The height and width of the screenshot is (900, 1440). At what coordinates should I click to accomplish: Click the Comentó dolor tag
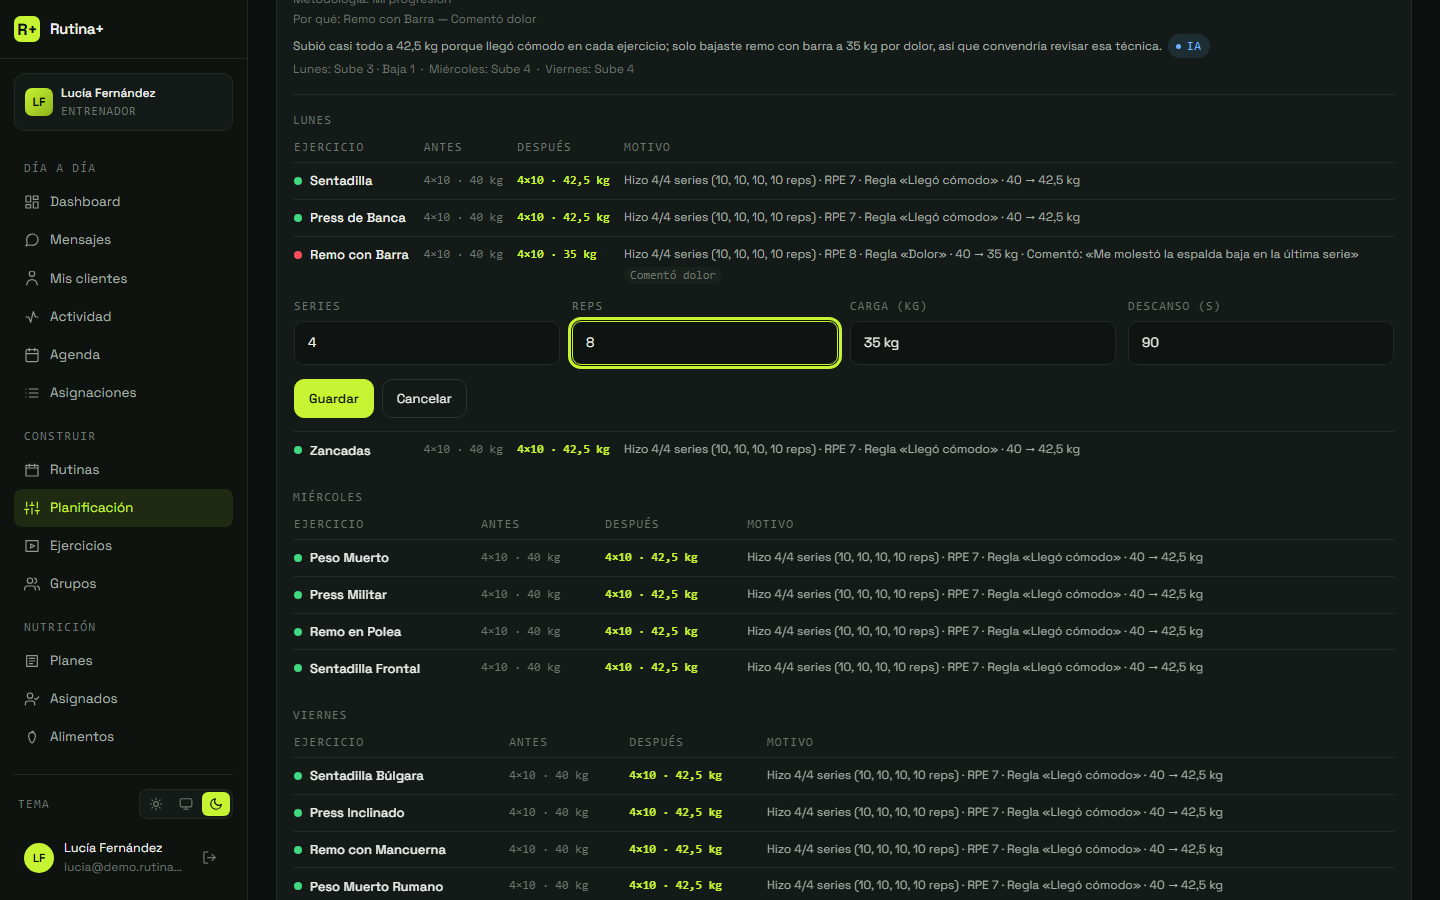(673, 275)
